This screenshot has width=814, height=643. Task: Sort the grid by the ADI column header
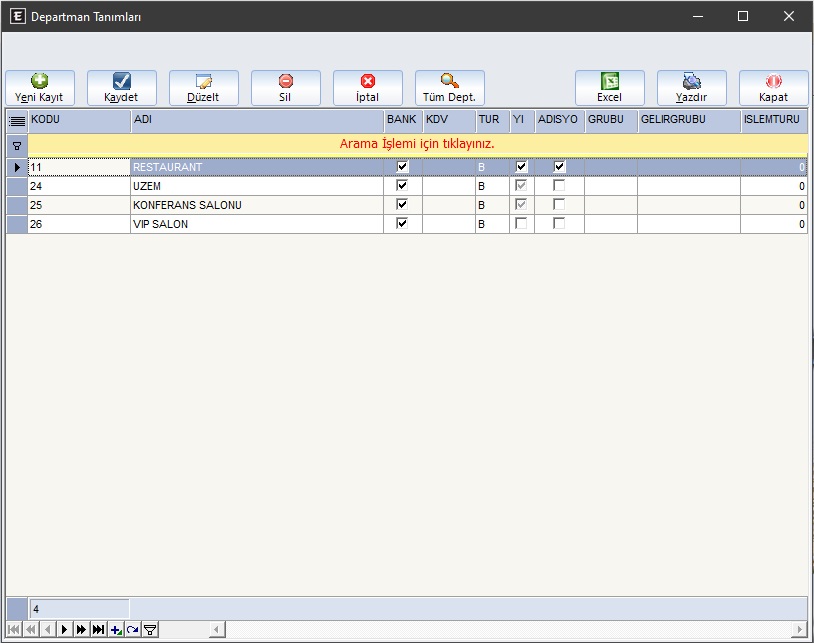click(257, 120)
